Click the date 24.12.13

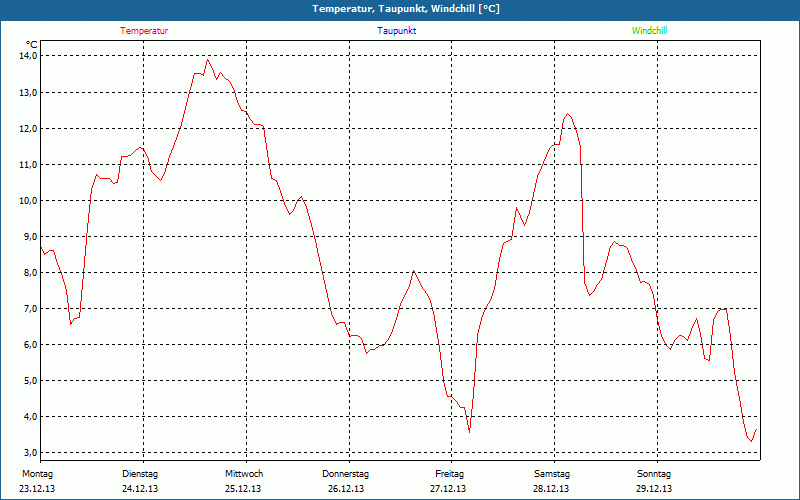click(140, 489)
